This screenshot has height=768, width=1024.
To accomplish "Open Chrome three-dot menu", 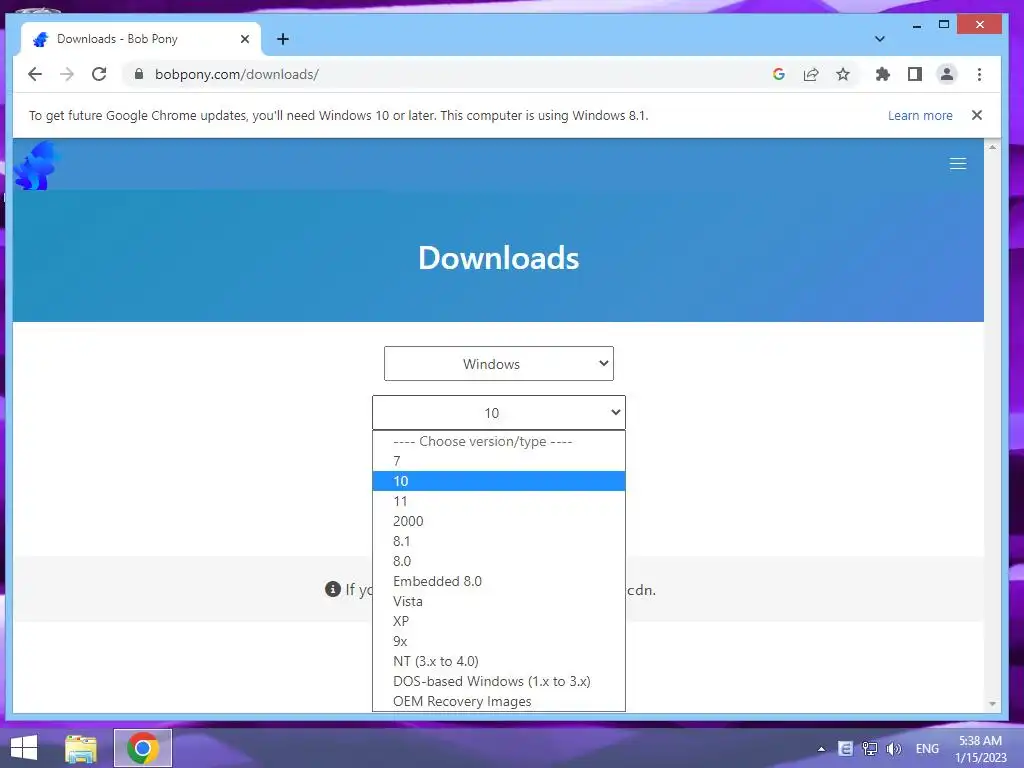I will click(x=979, y=74).
